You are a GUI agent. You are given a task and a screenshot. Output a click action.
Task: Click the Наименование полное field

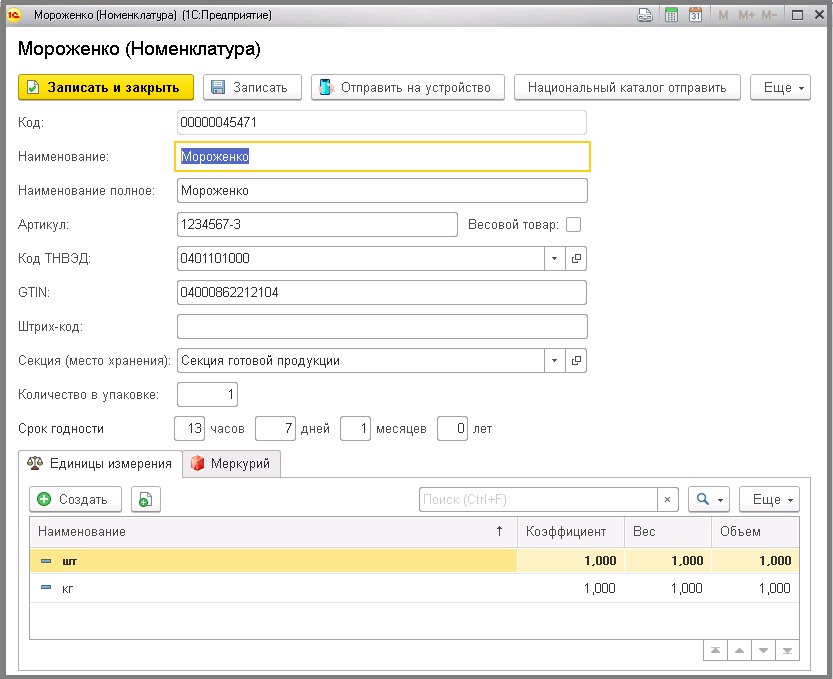tap(382, 191)
